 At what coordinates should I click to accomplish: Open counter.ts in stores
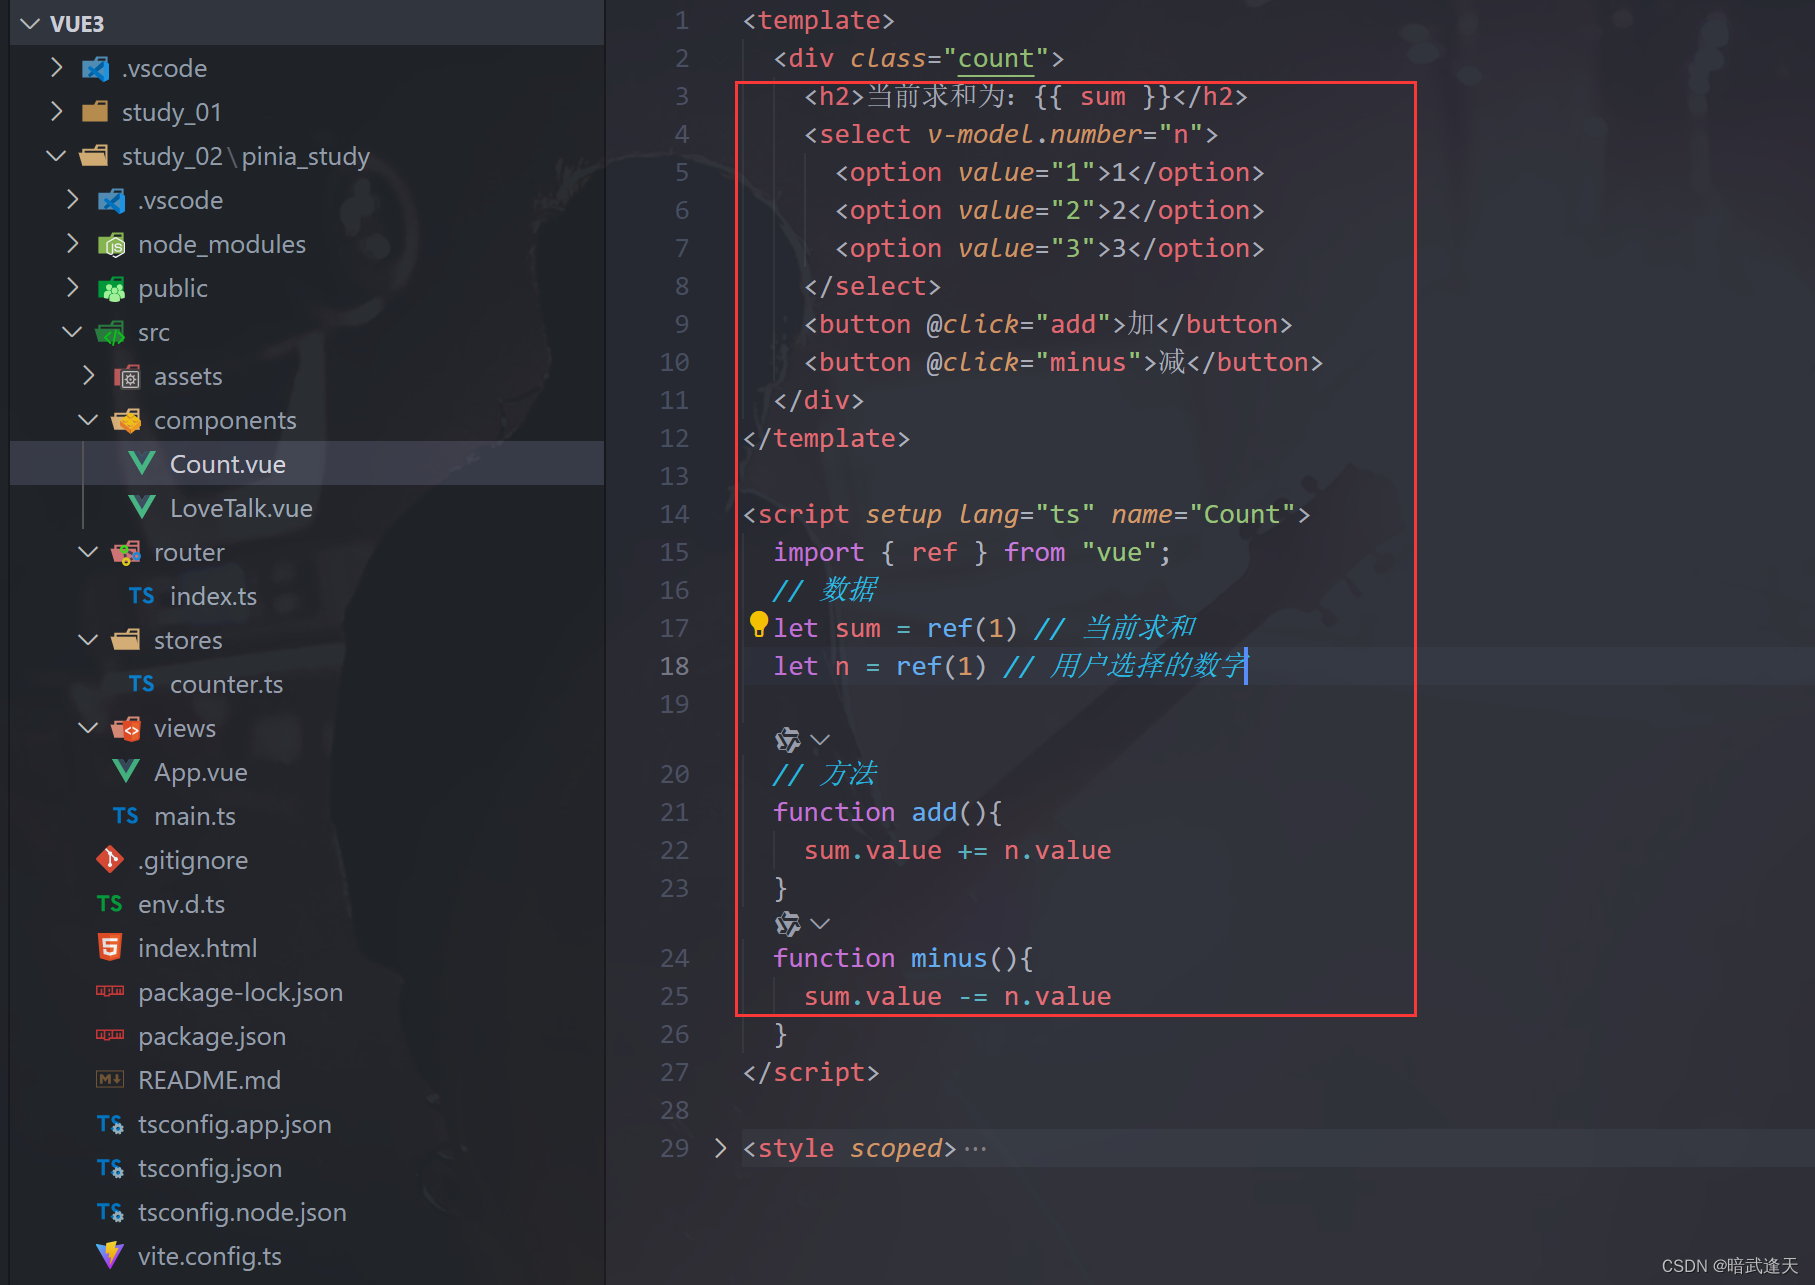click(x=306, y=683)
